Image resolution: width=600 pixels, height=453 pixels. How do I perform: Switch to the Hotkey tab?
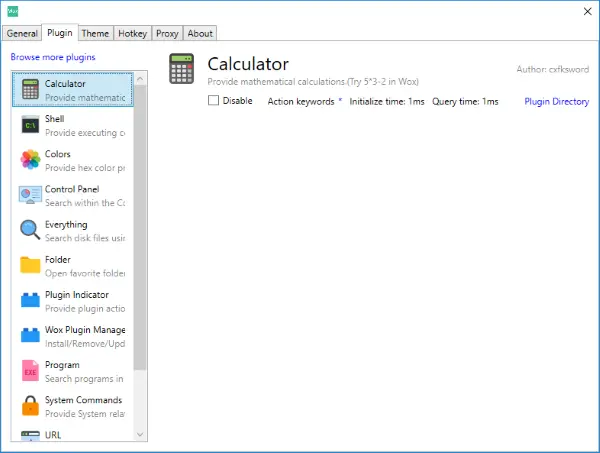132,33
